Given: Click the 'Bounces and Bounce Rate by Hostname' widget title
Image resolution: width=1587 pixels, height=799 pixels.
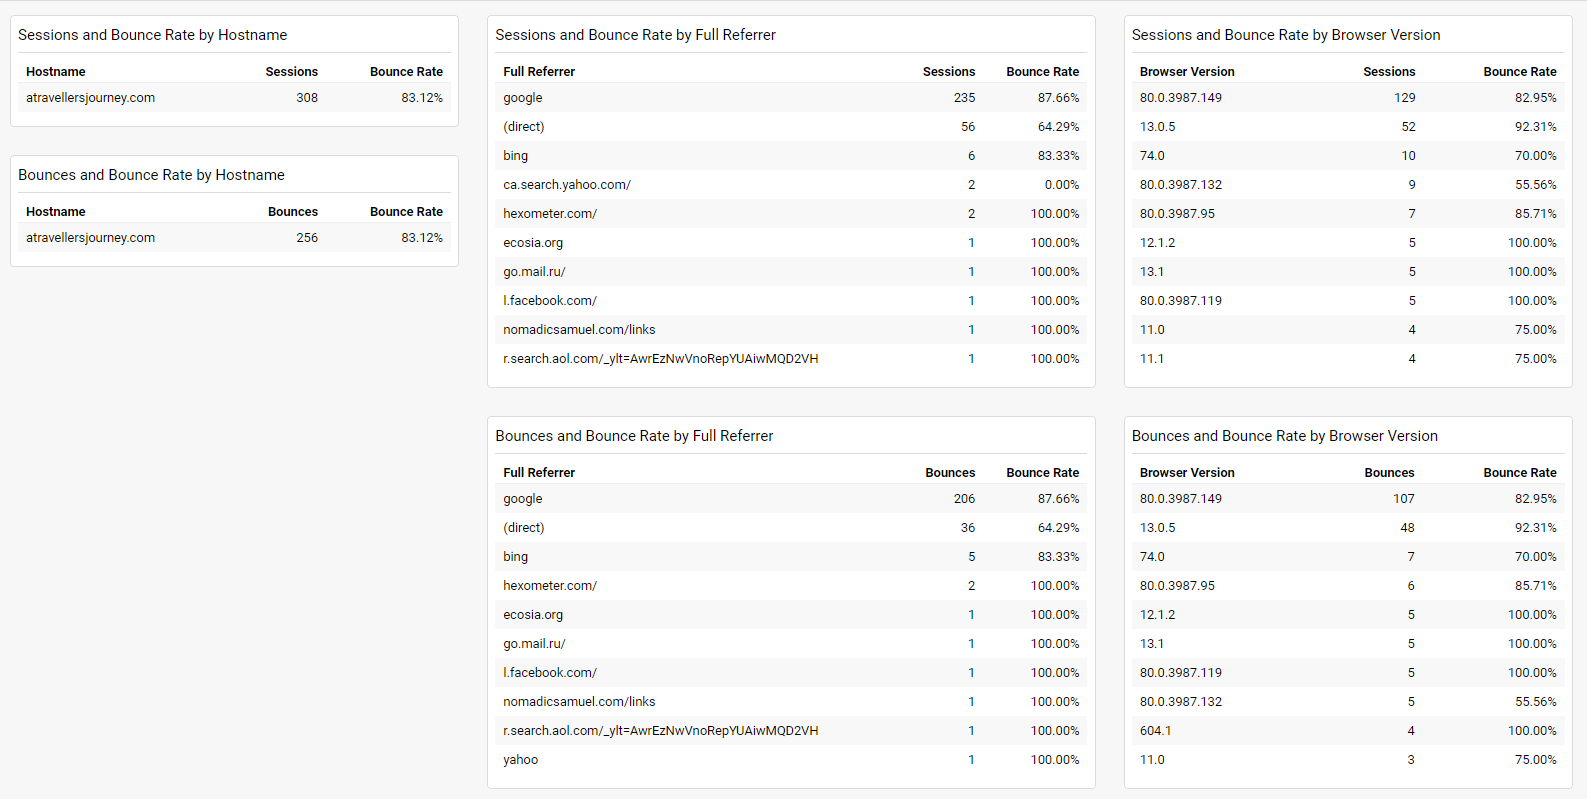Looking at the screenshot, I should pyautogui.click(x=151, y=175).
